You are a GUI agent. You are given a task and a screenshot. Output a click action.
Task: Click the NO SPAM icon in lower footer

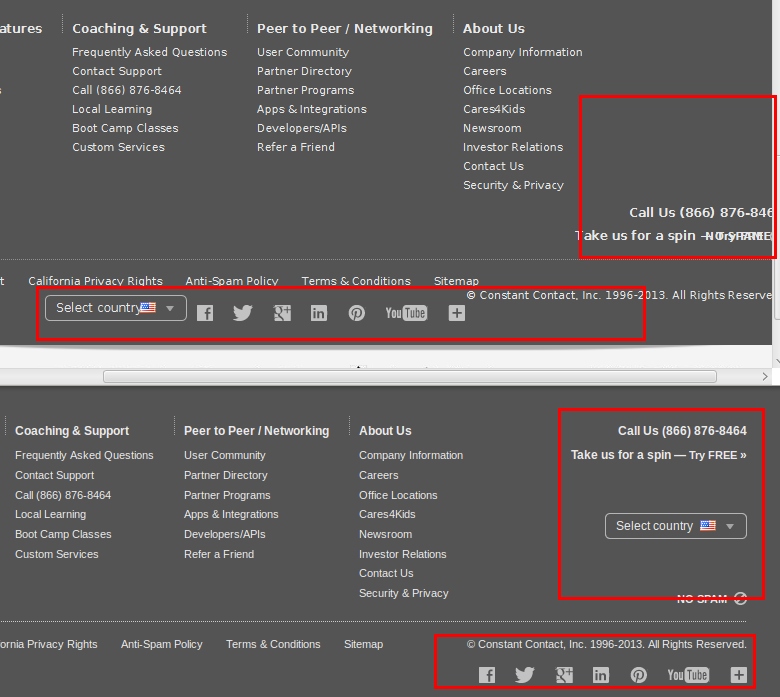tap(740, 599)
